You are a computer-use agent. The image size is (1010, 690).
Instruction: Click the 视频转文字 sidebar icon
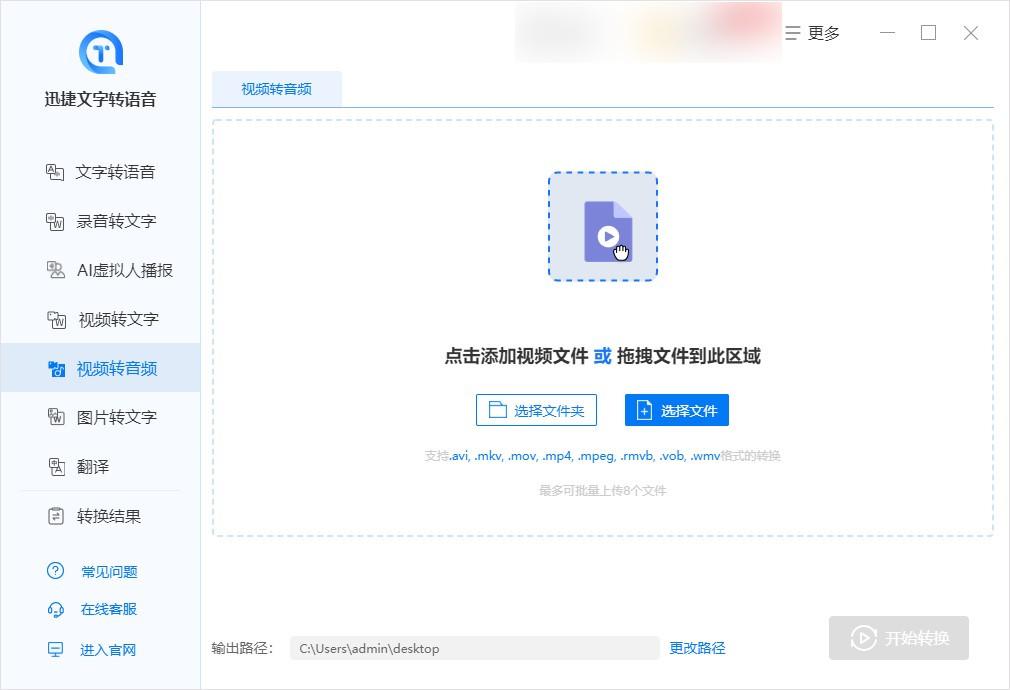[x=56, y=320]
